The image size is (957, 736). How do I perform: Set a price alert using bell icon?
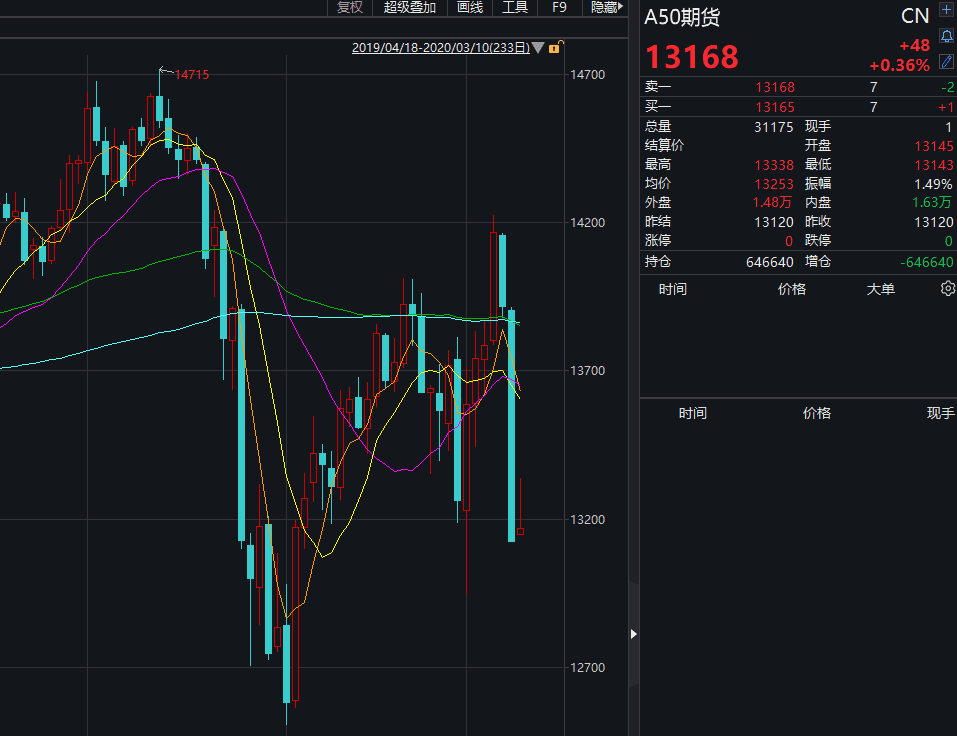click(x=947, y=36)
